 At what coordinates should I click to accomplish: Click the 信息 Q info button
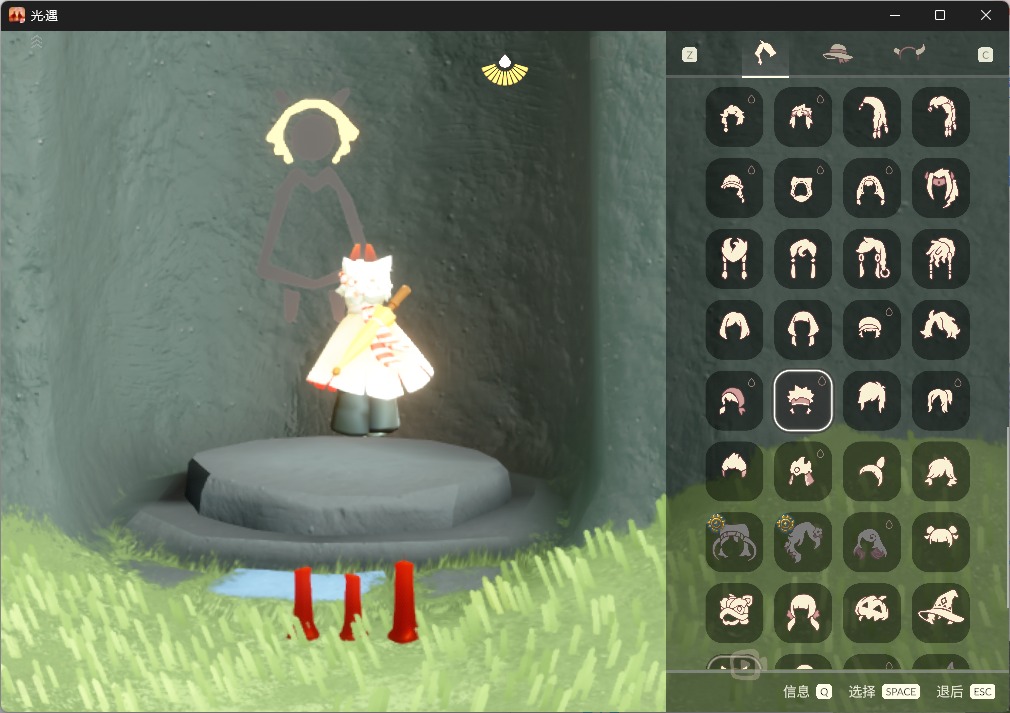[x=807, y=692]
